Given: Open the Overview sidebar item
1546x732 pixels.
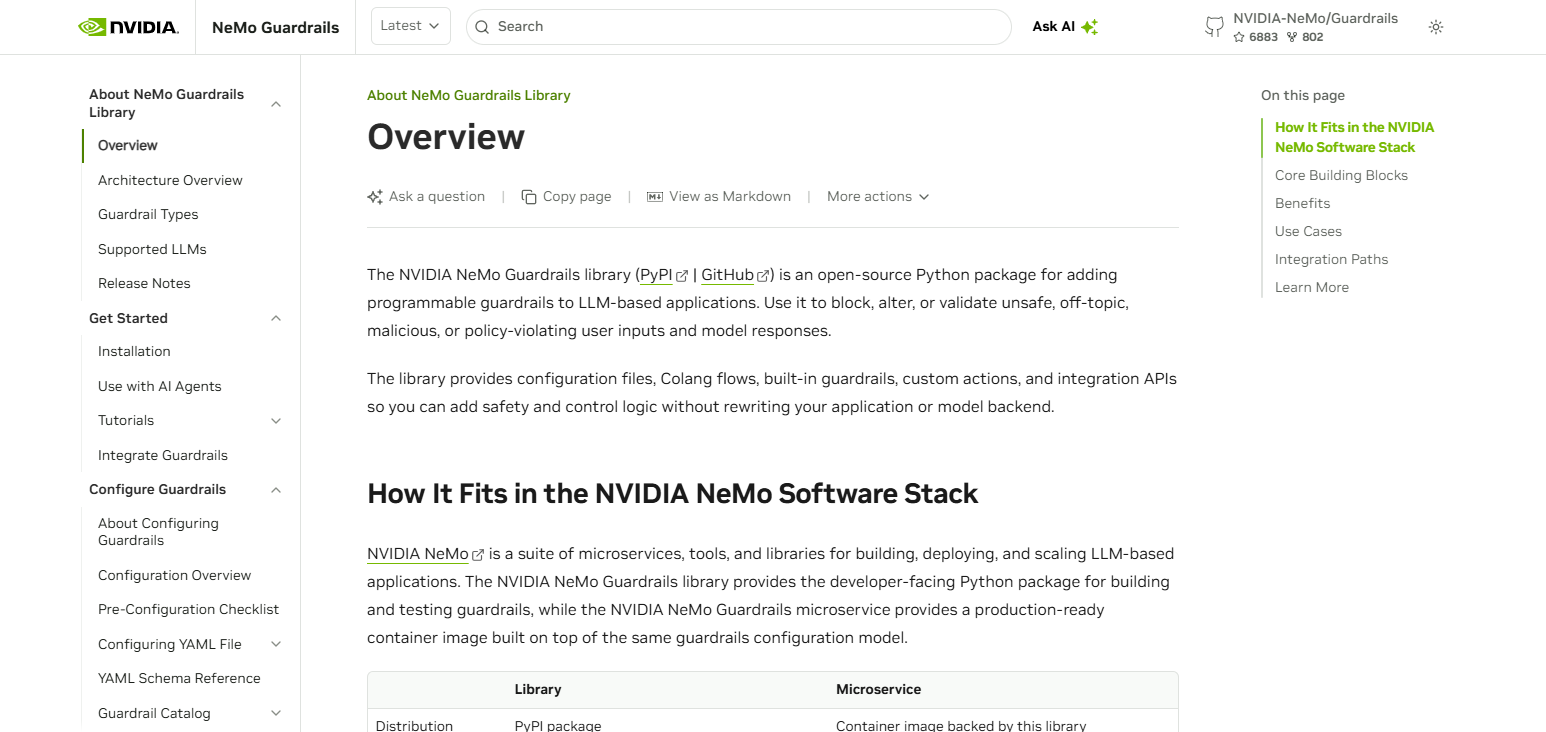Looking at the screenshot, I should coord(128,146).
